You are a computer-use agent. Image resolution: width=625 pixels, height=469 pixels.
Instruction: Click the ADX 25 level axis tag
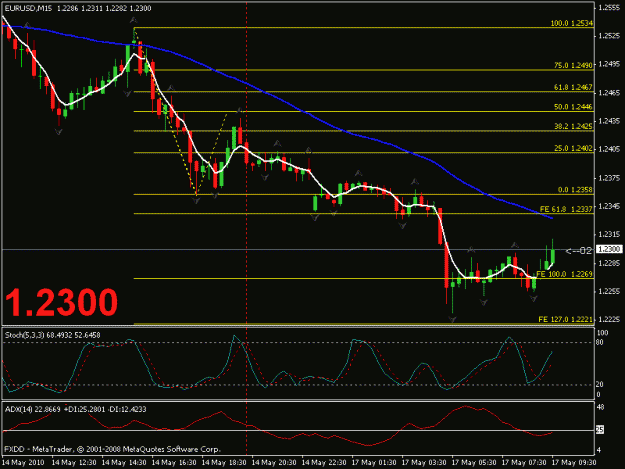(600, 430)
